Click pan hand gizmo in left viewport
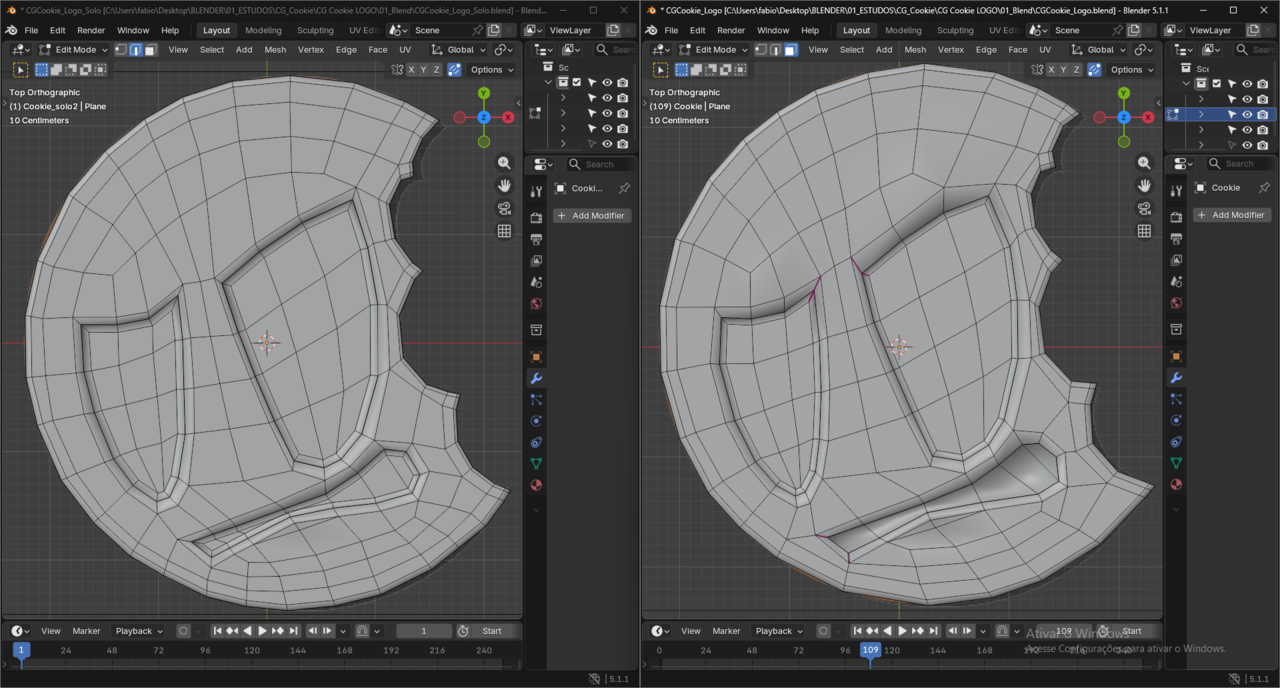Image resolution: width=1280 pixels, height=688 pixels. (504, 186)
